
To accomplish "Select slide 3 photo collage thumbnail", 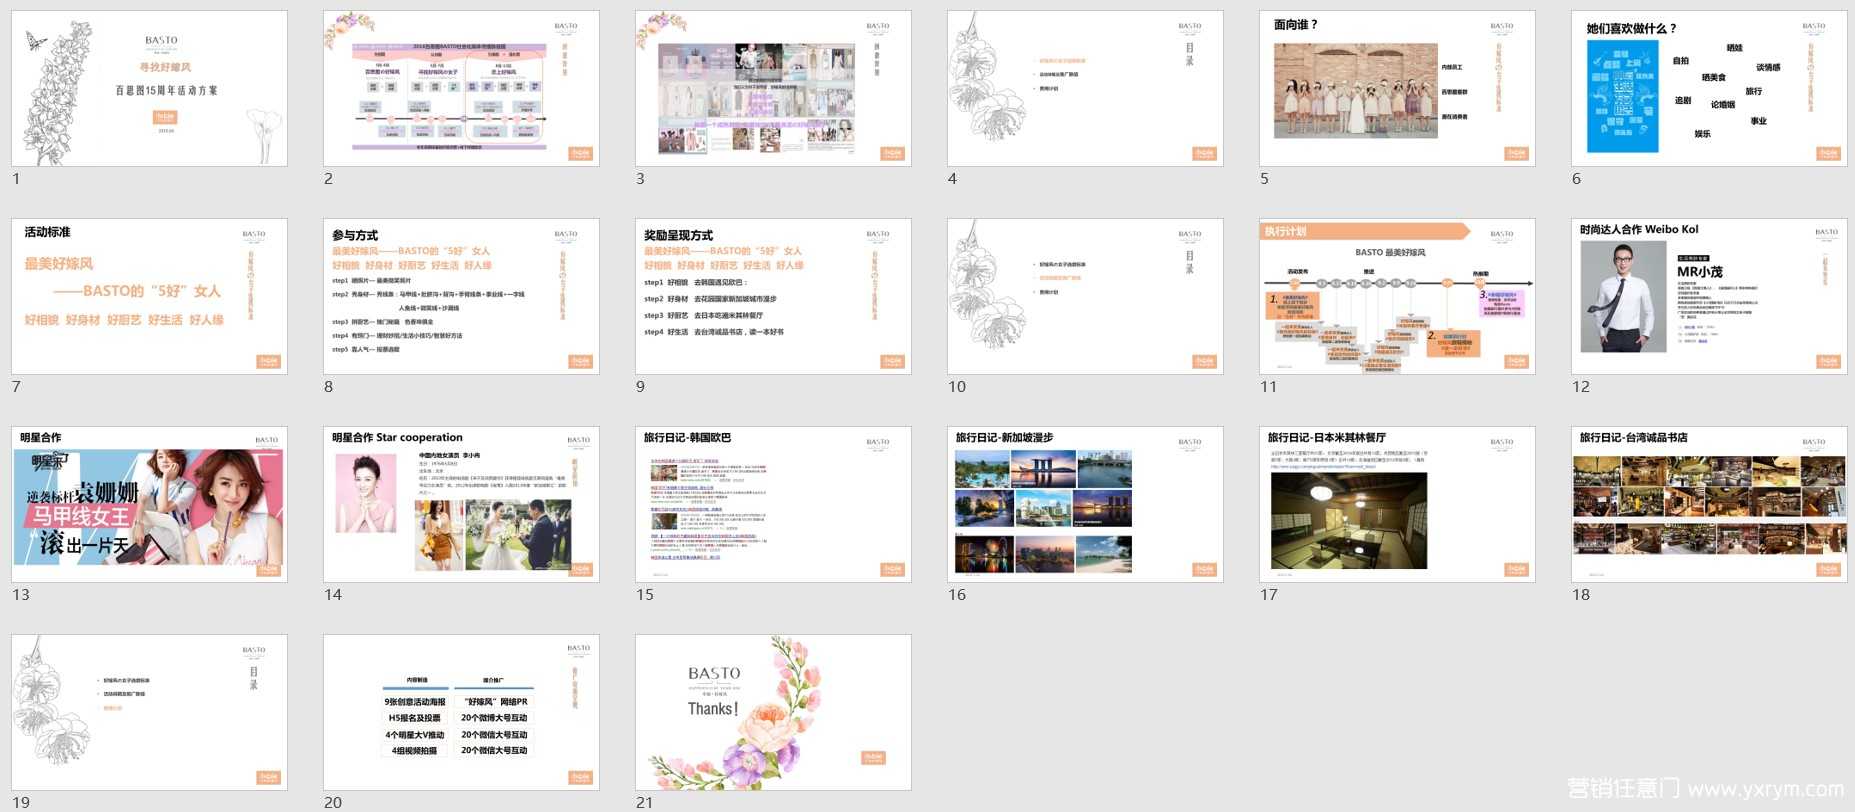I will (773, 88).
